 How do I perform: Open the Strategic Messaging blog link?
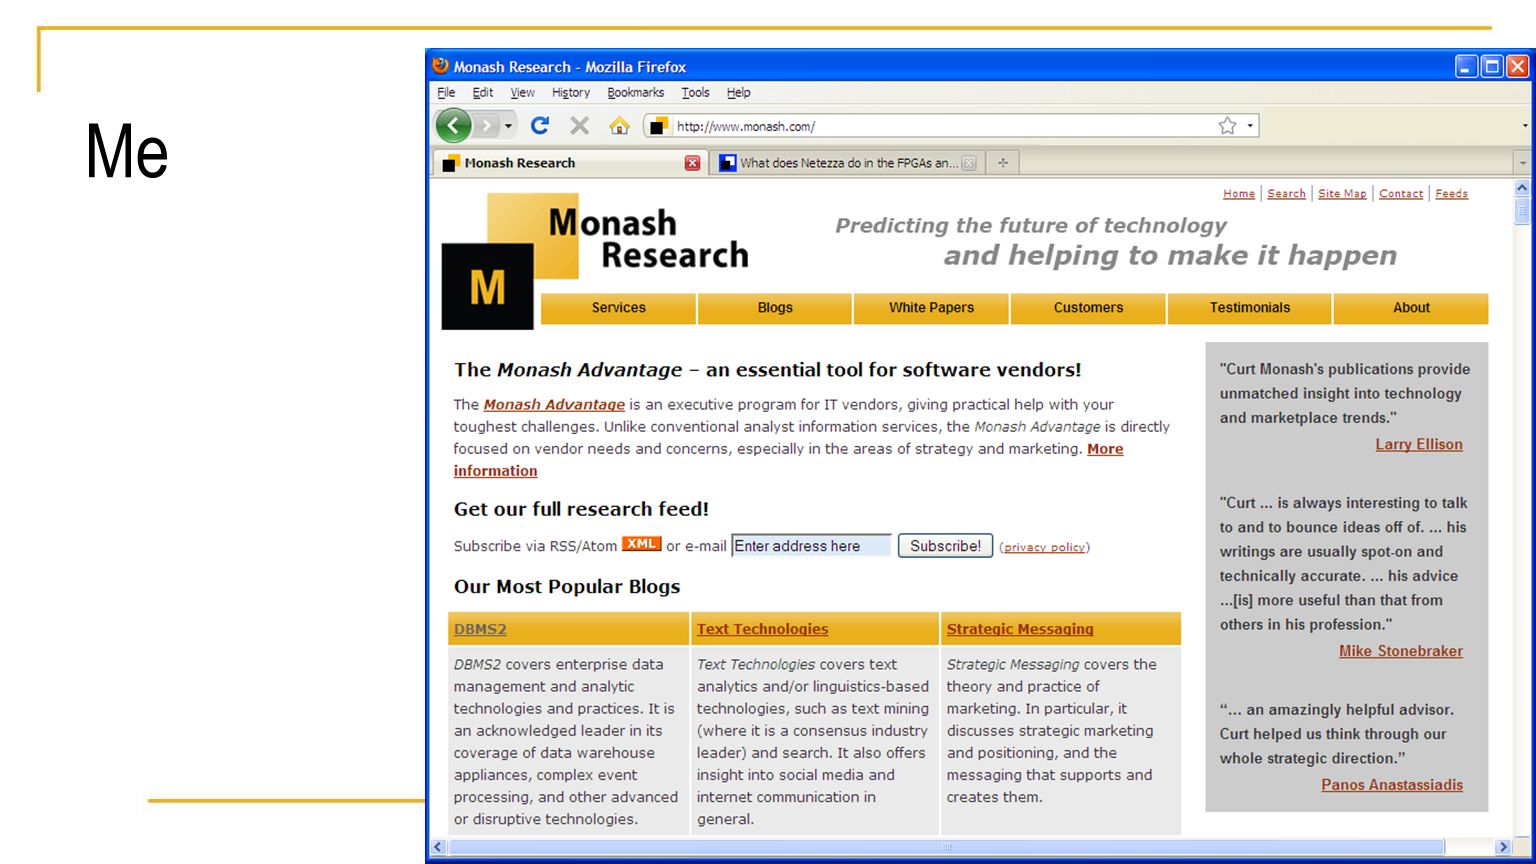point(1020,629)
